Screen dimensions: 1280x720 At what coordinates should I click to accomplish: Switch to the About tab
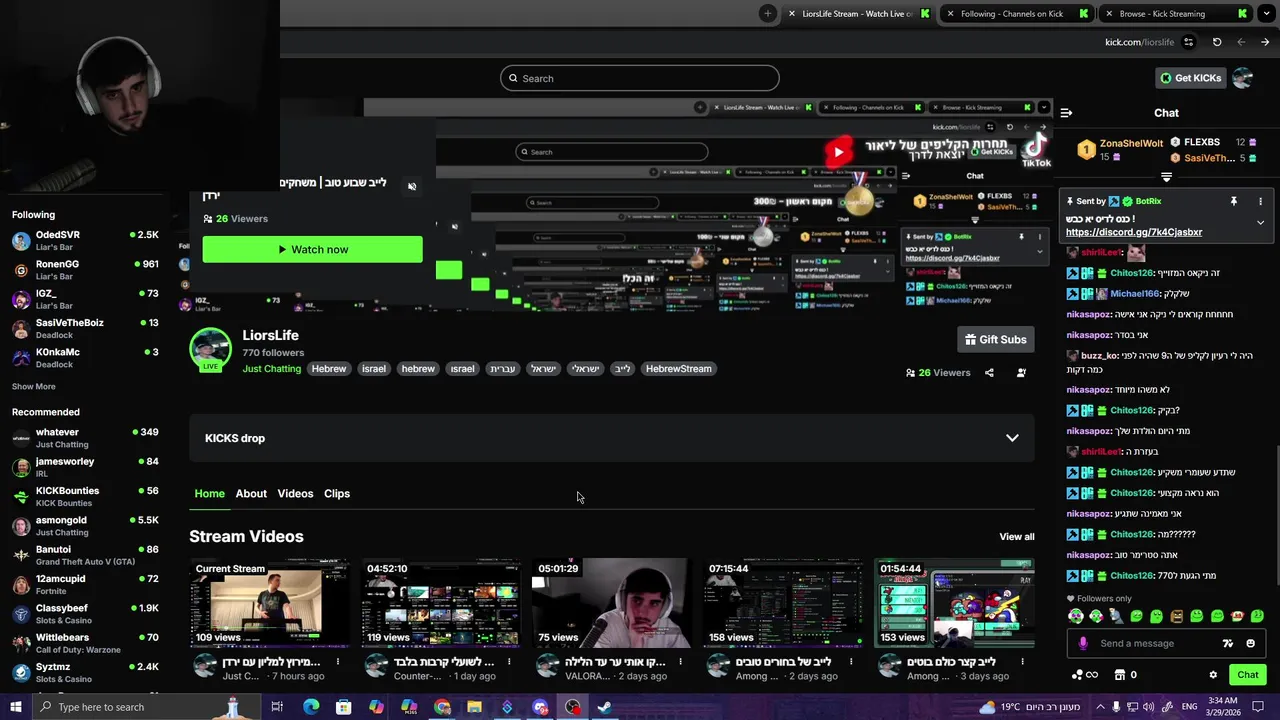coord(251,494)
